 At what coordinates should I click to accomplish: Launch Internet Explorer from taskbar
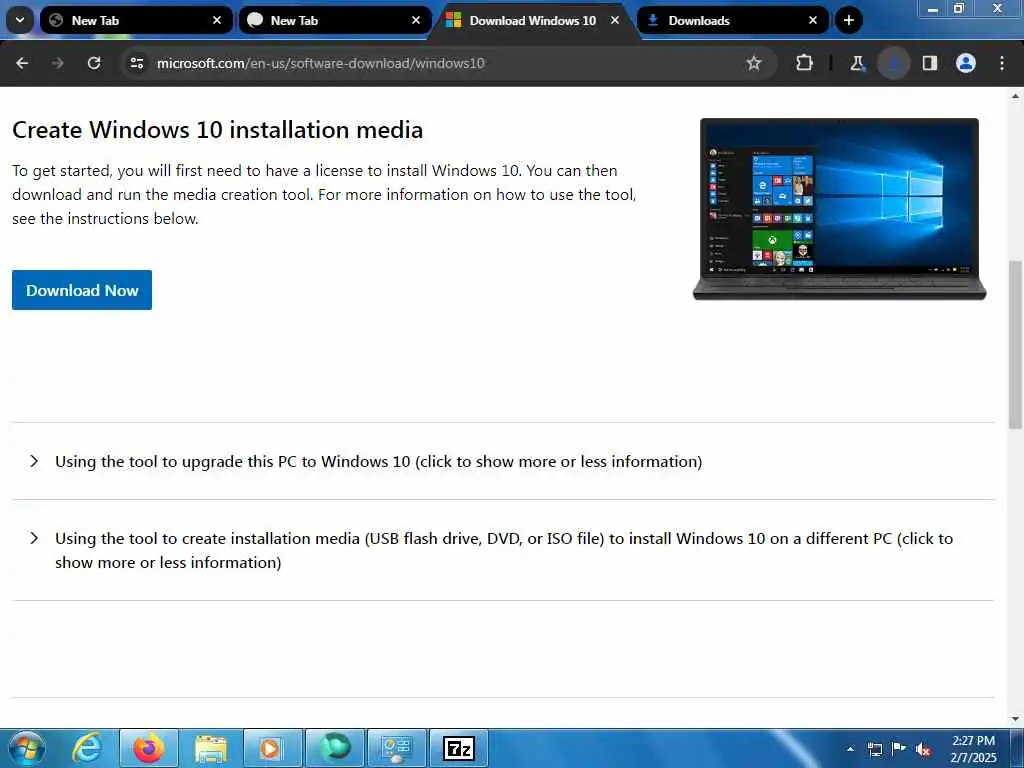(x=88, y=748)
